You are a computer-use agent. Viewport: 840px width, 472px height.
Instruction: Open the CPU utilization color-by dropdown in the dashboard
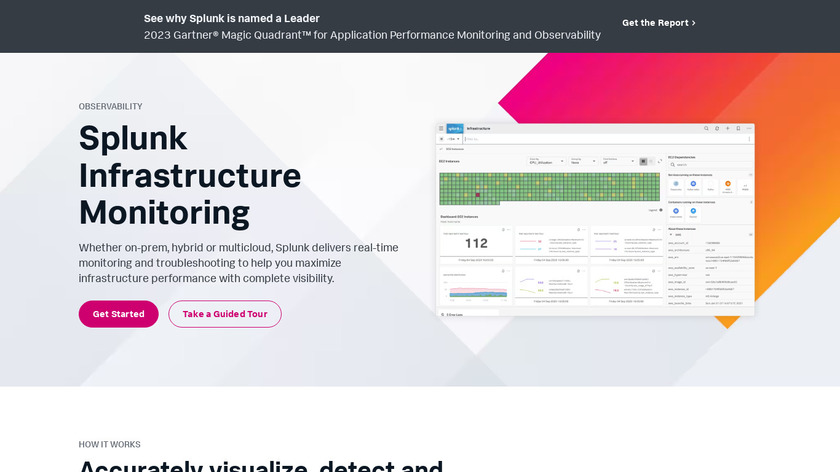pyautogui.click(x=546, y=161)
